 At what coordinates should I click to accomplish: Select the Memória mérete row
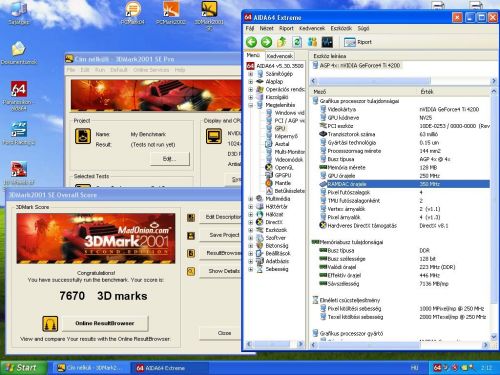pyautogui.click(x=404, y=167)
